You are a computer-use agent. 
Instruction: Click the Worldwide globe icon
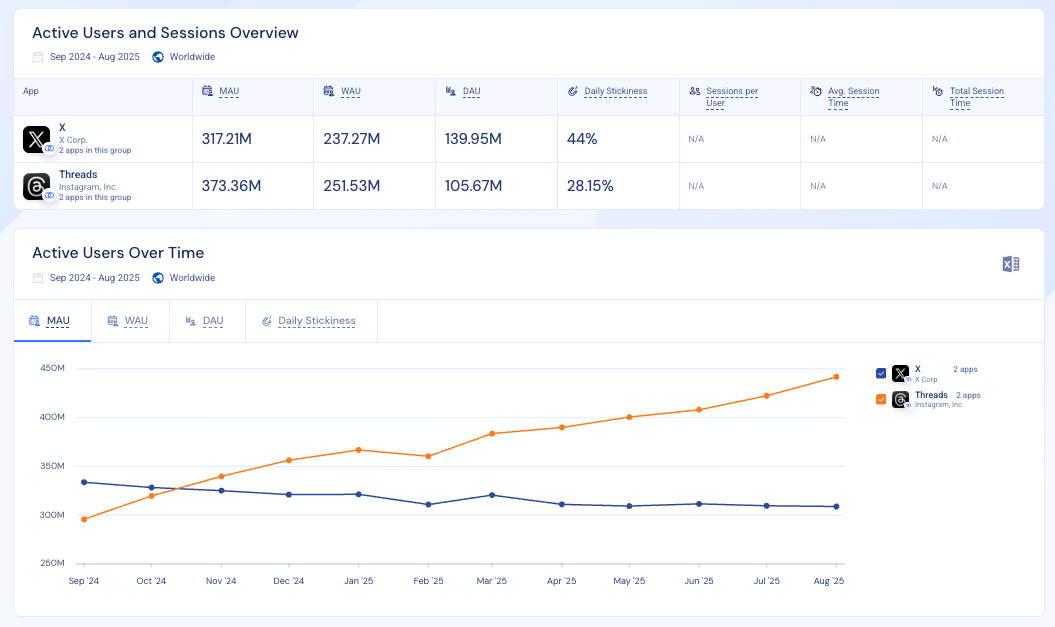pos(157,57)
